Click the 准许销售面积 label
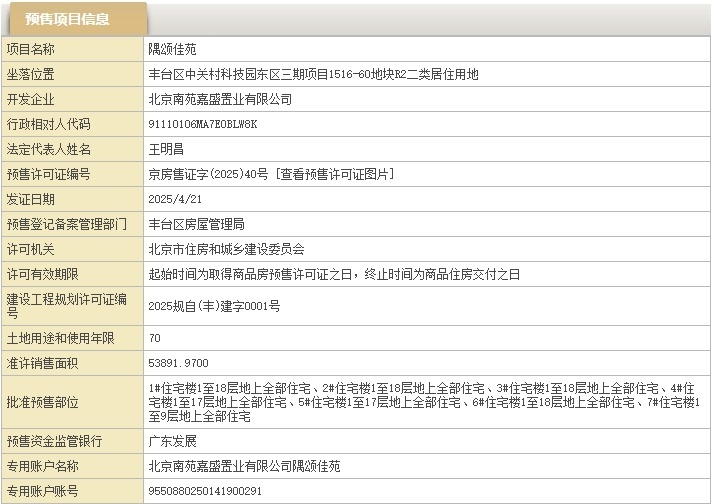712x504 pixels. coord(43,363)
